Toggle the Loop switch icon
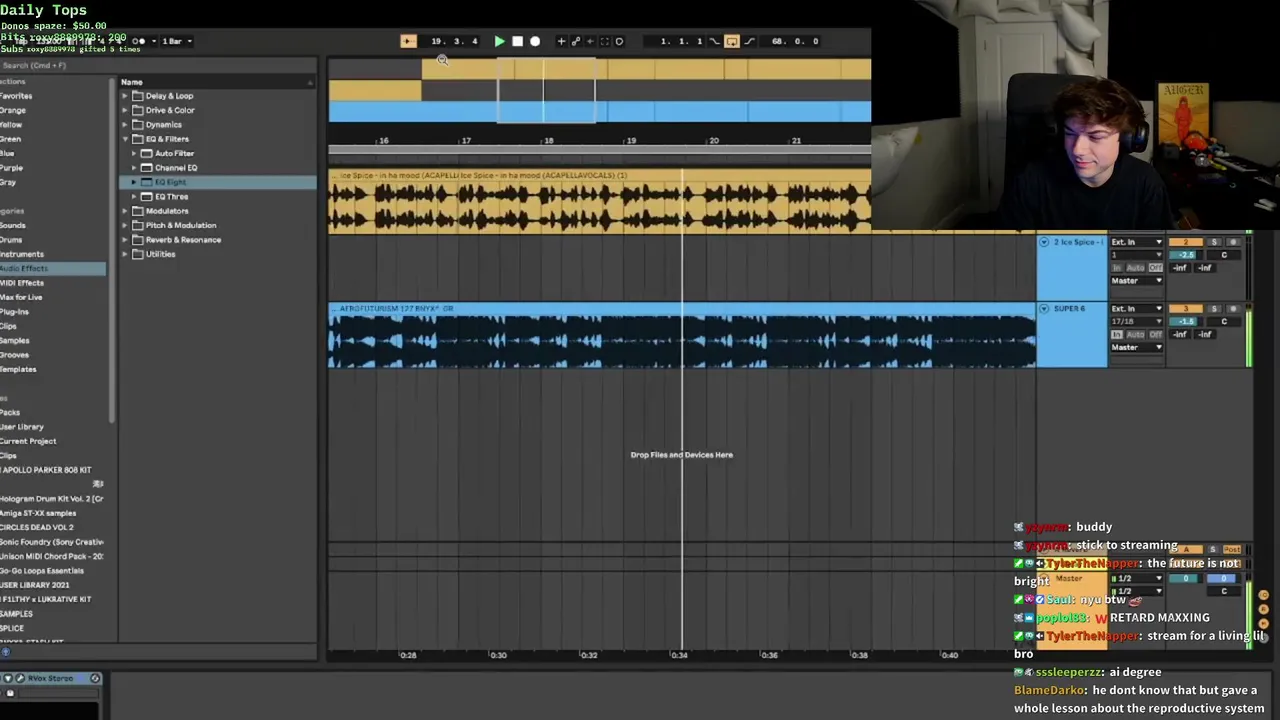1280x720 pixels. [732, 41]
